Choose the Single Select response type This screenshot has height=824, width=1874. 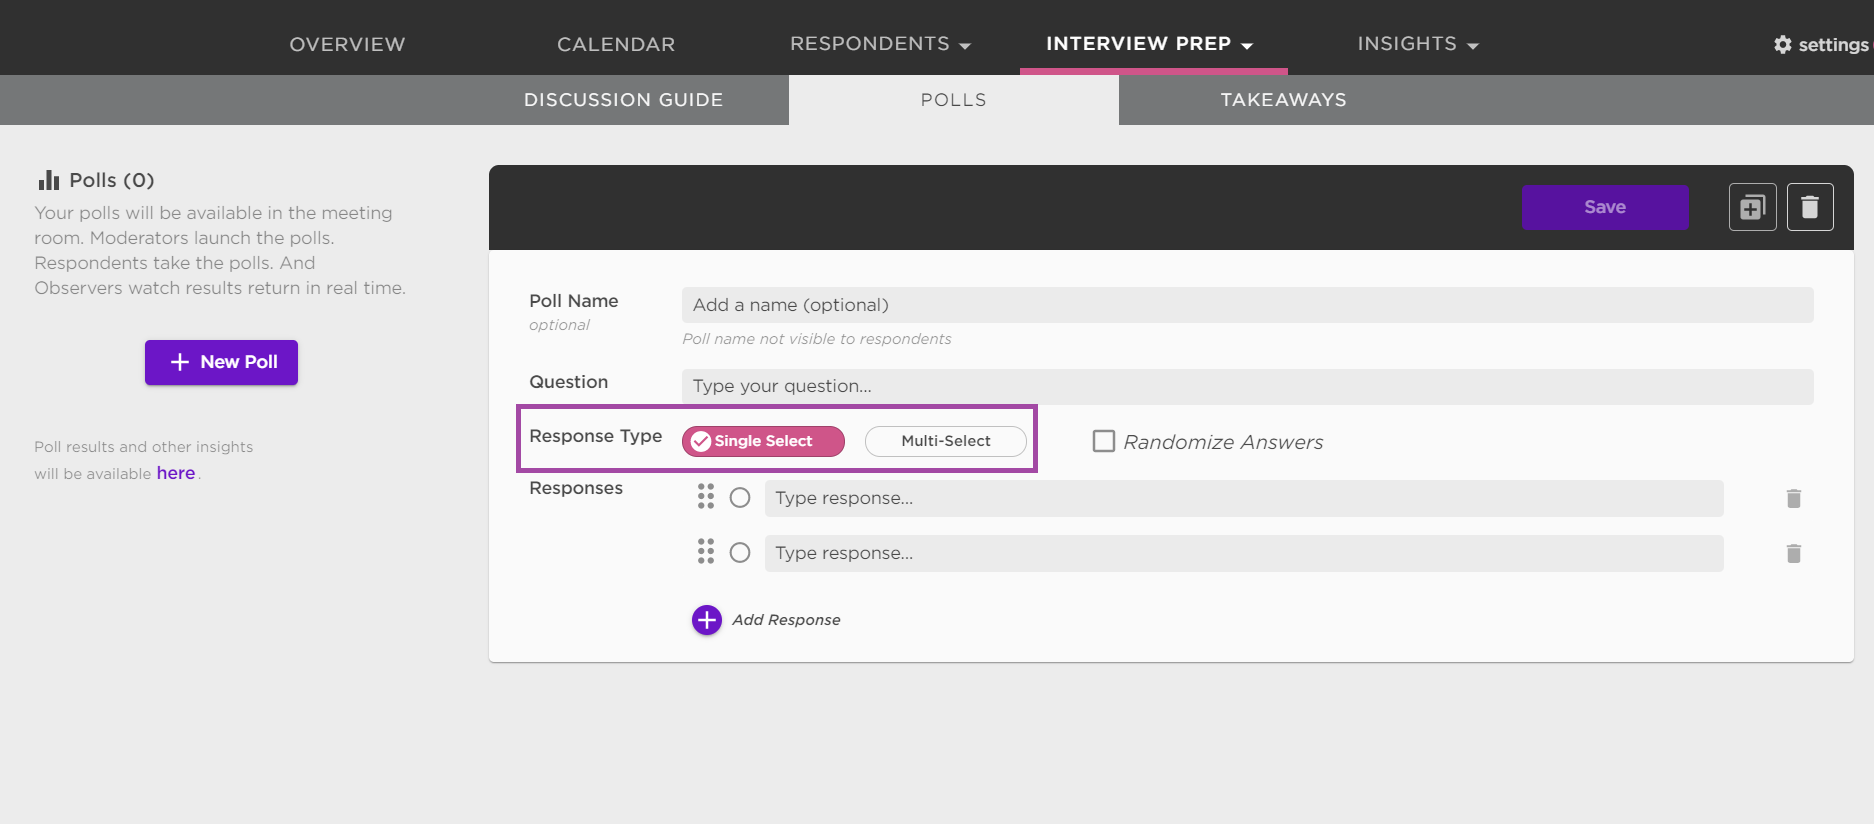coord(763,441)
